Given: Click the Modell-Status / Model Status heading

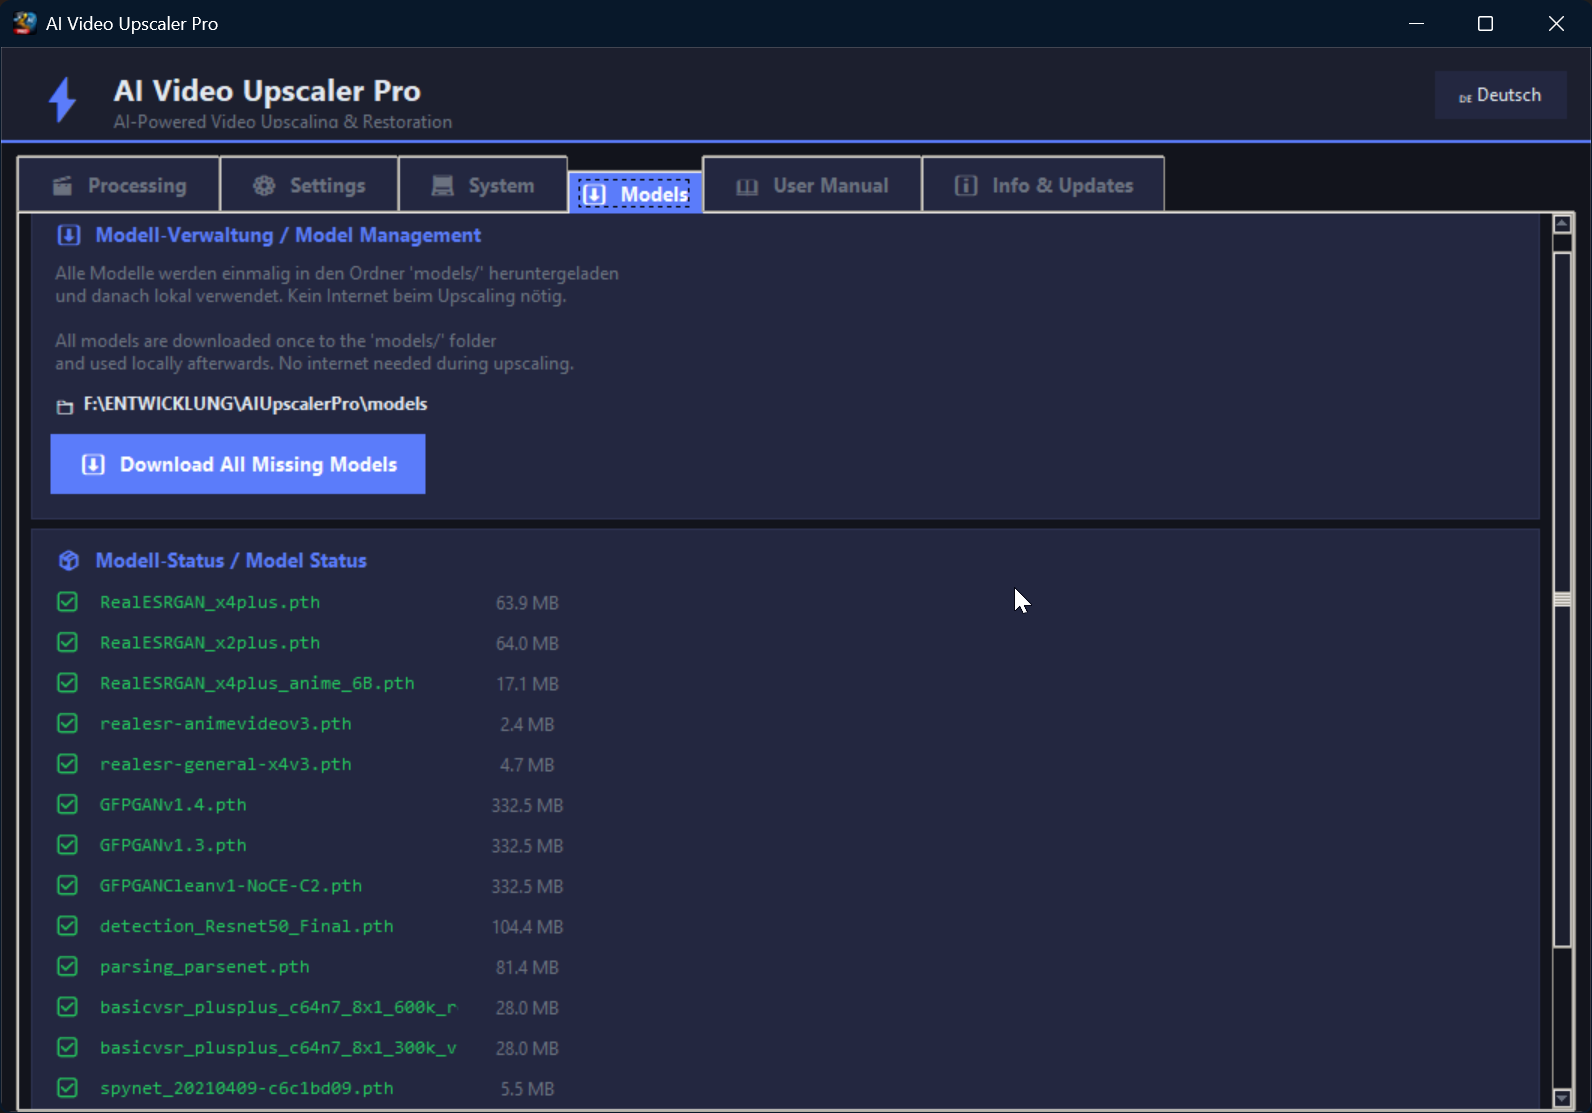Looking at the screenshot, I should 231,560.
